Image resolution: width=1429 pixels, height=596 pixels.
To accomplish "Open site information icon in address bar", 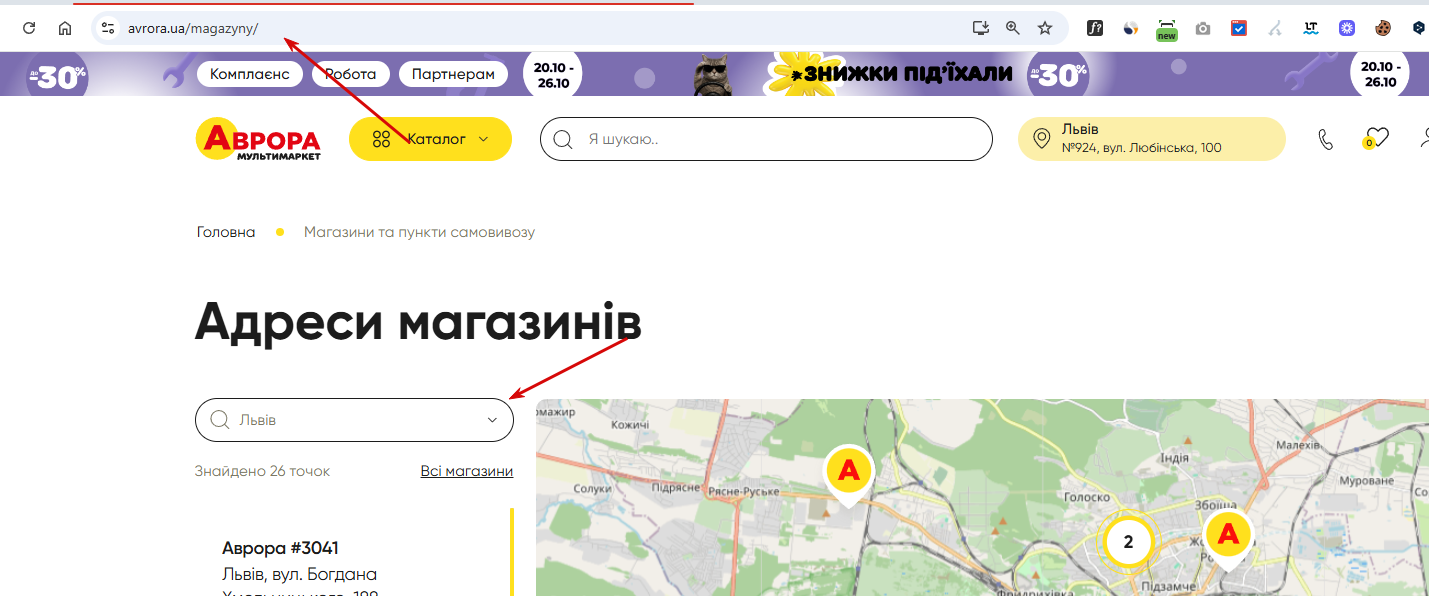I will pos(108,28).
